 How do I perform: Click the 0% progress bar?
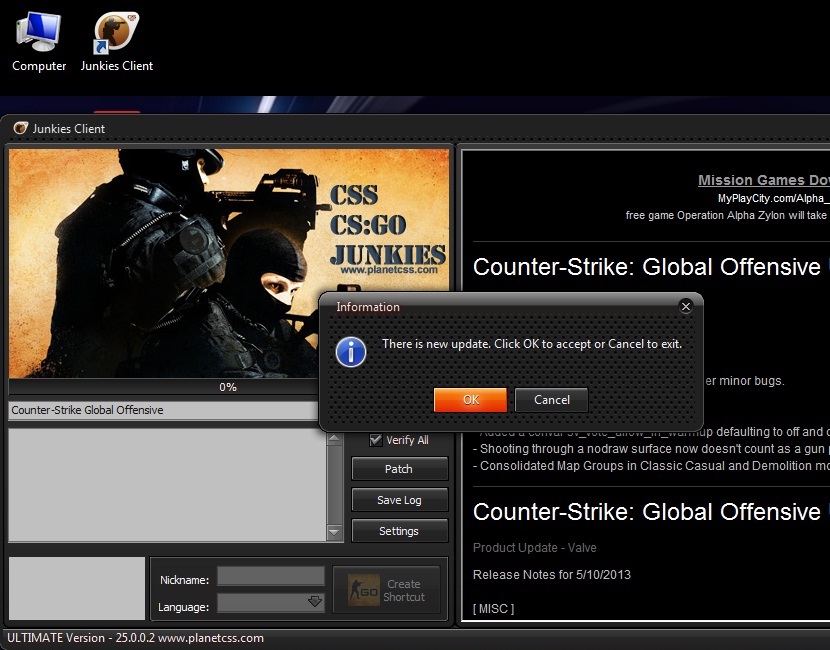164,387
